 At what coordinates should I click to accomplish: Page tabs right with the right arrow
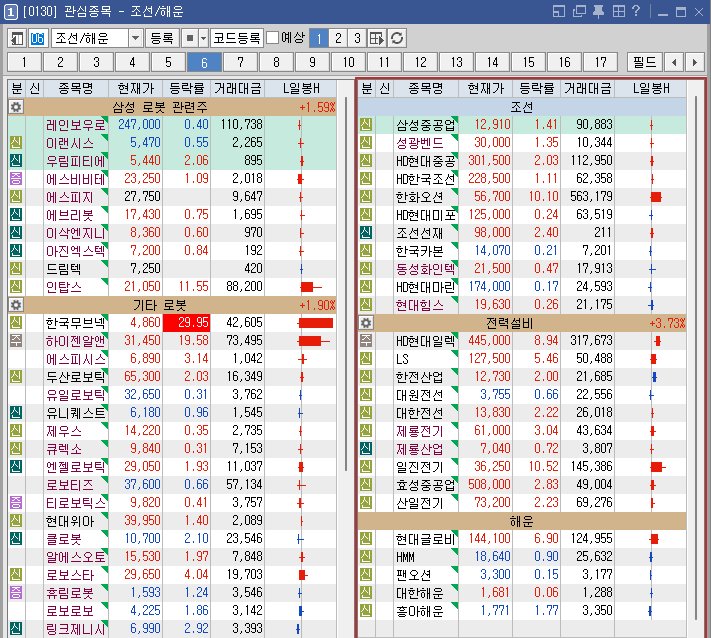click(x=695, y=62)
